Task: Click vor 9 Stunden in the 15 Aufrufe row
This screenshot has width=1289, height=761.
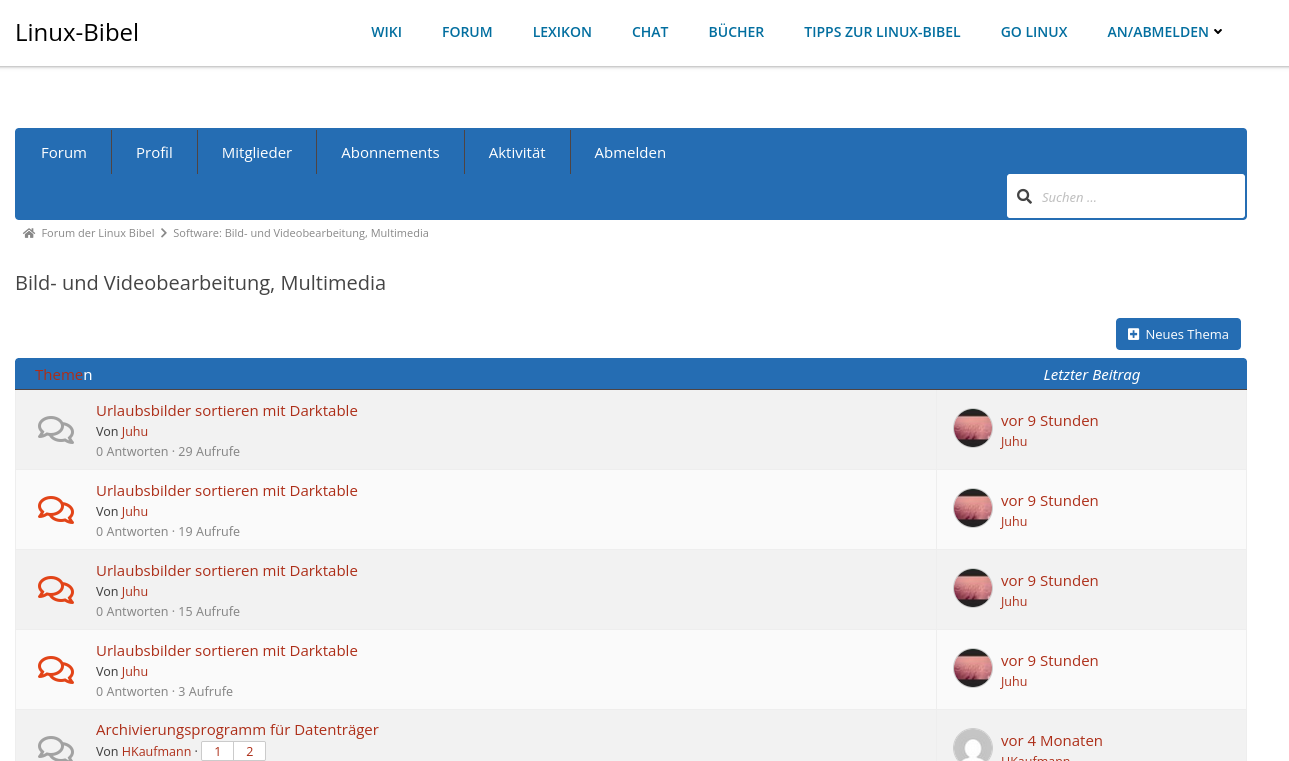Action: coord(1049,580)
